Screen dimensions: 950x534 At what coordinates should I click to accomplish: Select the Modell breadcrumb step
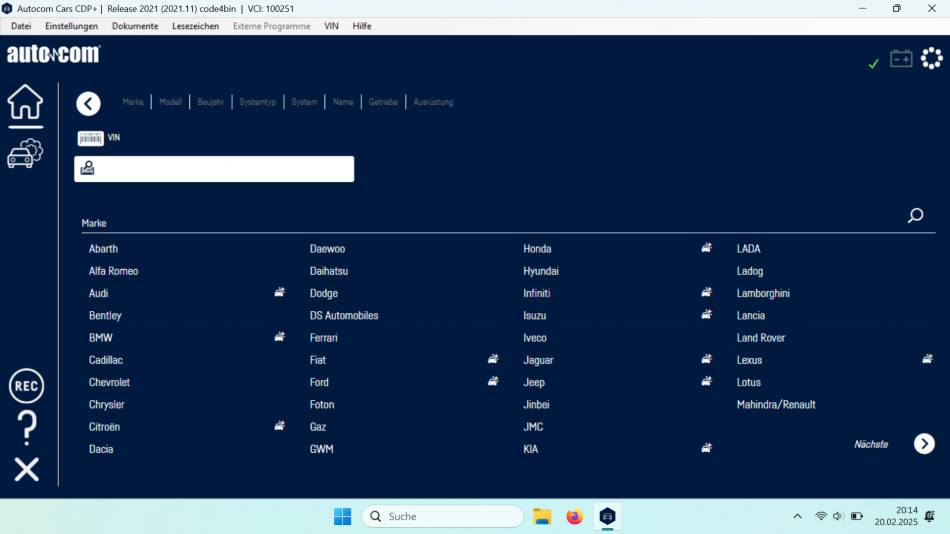click(x=170, y=102)
